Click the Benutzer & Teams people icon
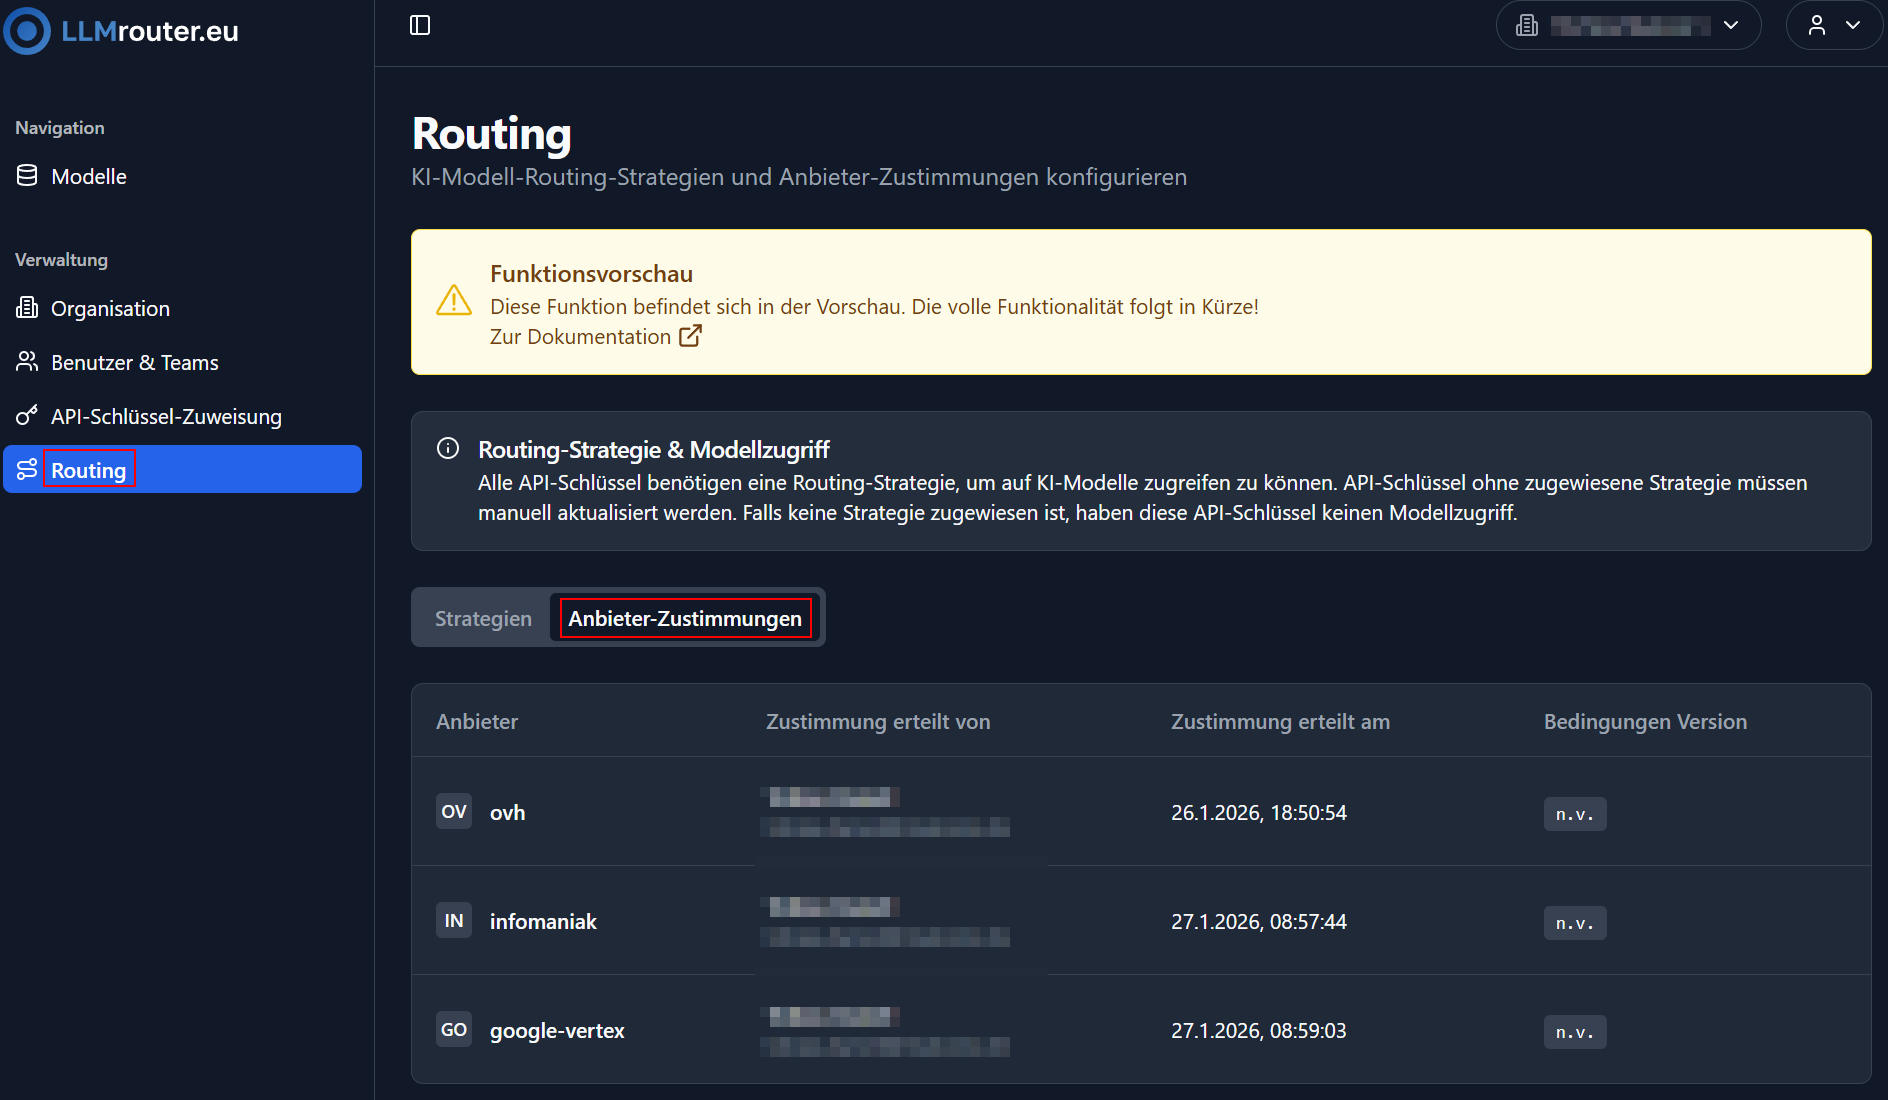 [x=27, y=362]
